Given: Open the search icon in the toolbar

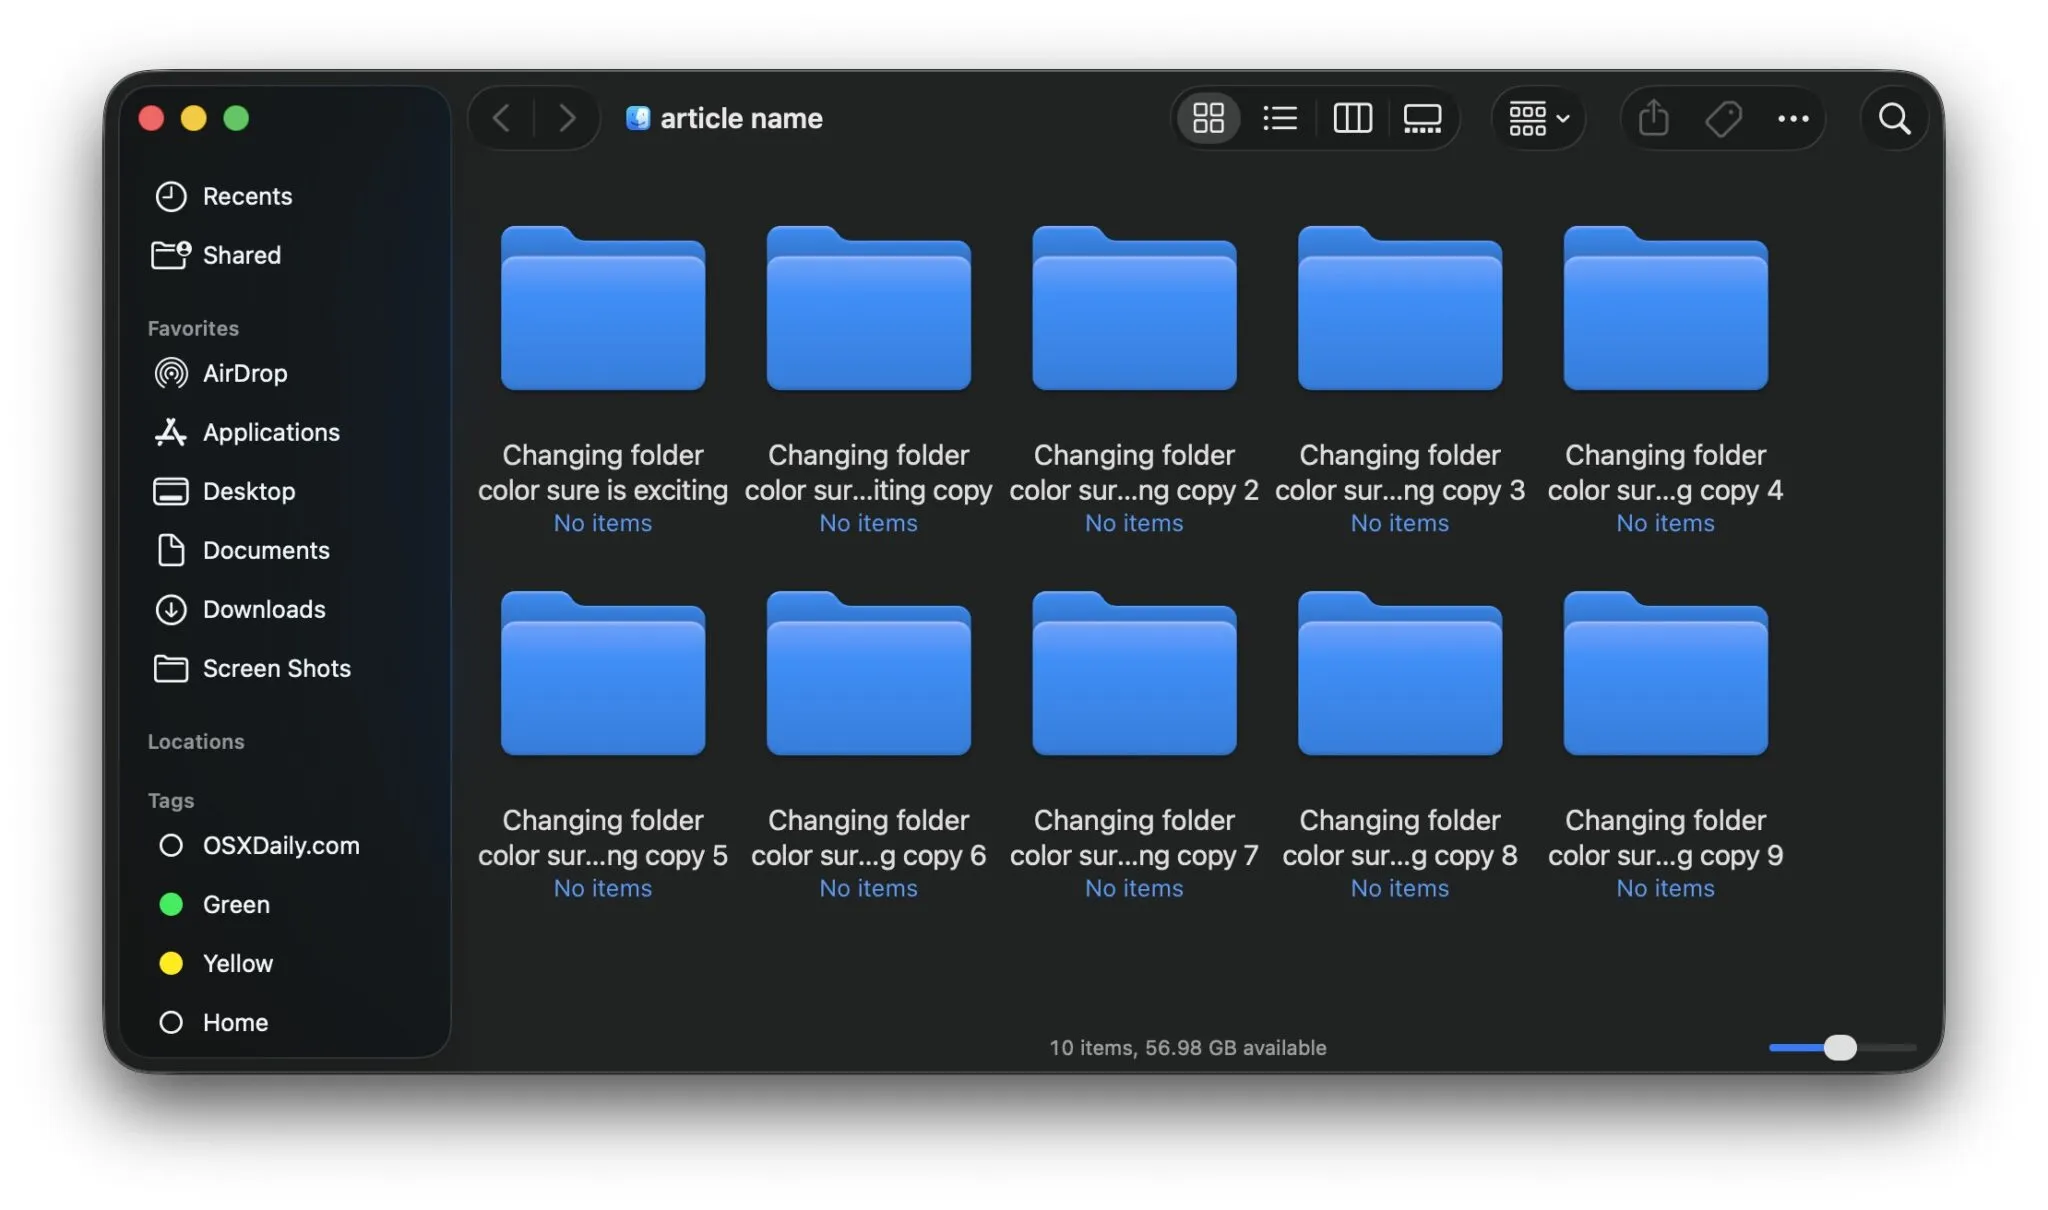Looking at the screenshot, I should [x=1893, y=118].
